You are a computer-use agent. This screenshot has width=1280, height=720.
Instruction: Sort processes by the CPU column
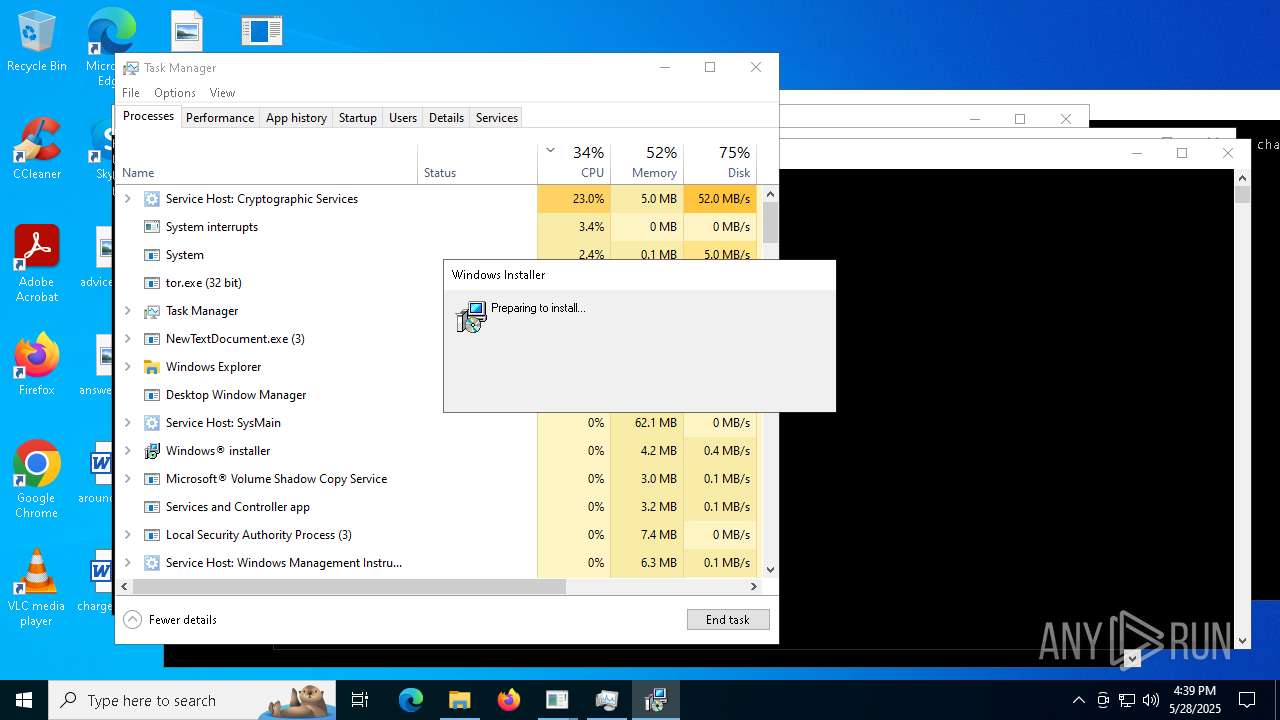point(574,163)
